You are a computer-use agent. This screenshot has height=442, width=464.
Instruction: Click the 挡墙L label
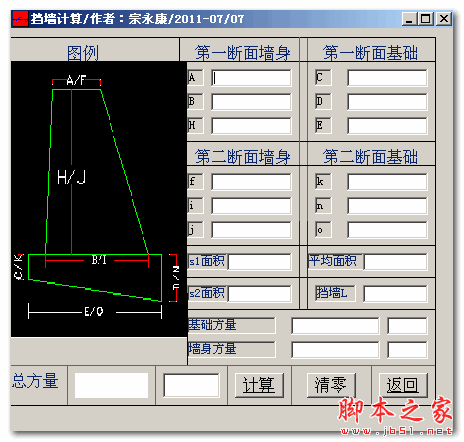(332, 293)
